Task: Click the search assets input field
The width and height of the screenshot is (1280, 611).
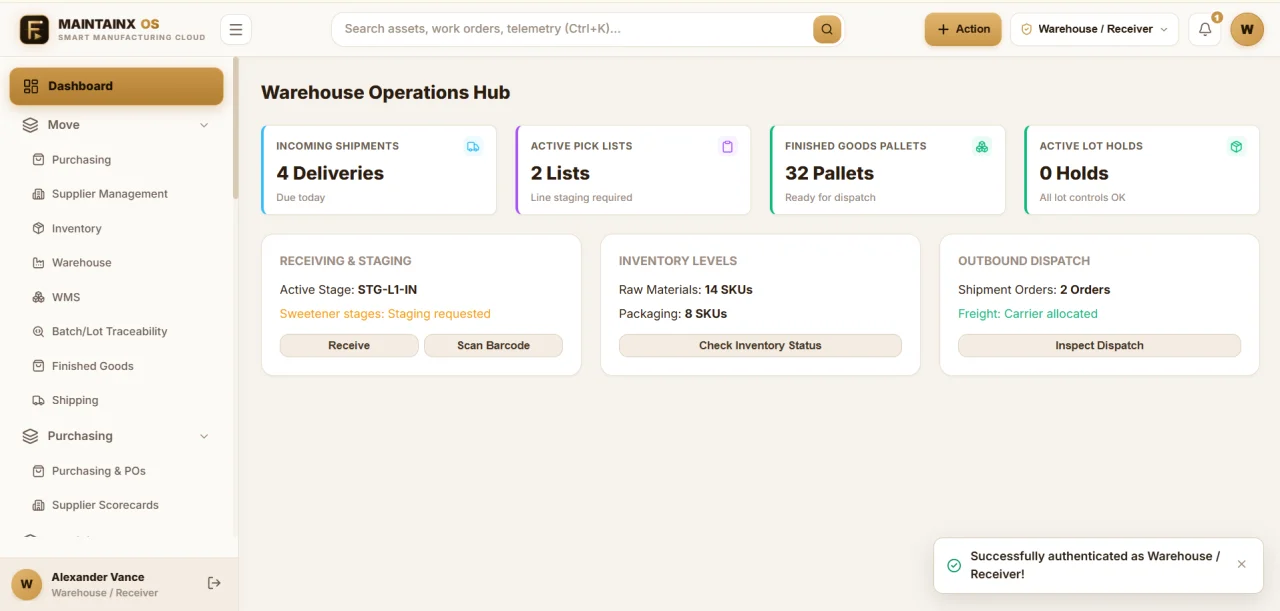Action: tap(575, 29)
